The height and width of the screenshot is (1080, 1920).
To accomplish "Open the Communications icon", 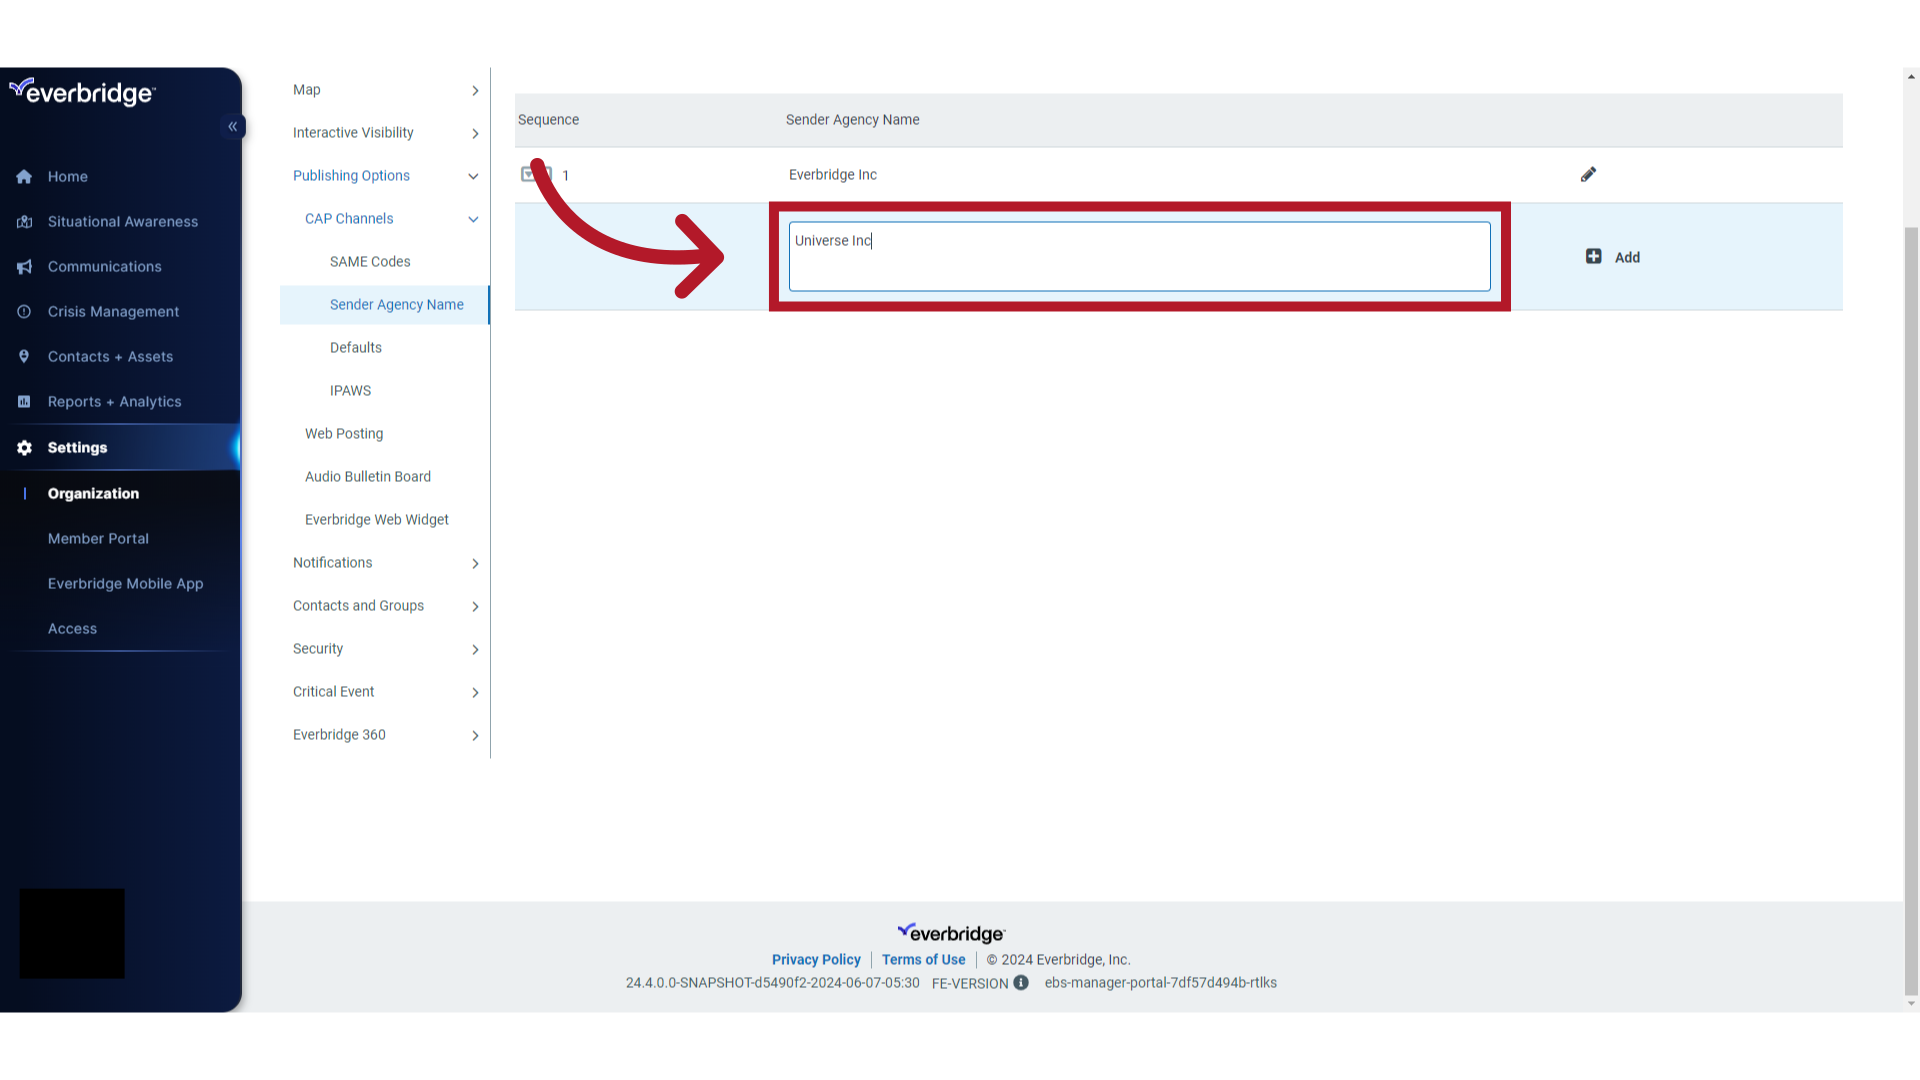I will coord(24,266).
